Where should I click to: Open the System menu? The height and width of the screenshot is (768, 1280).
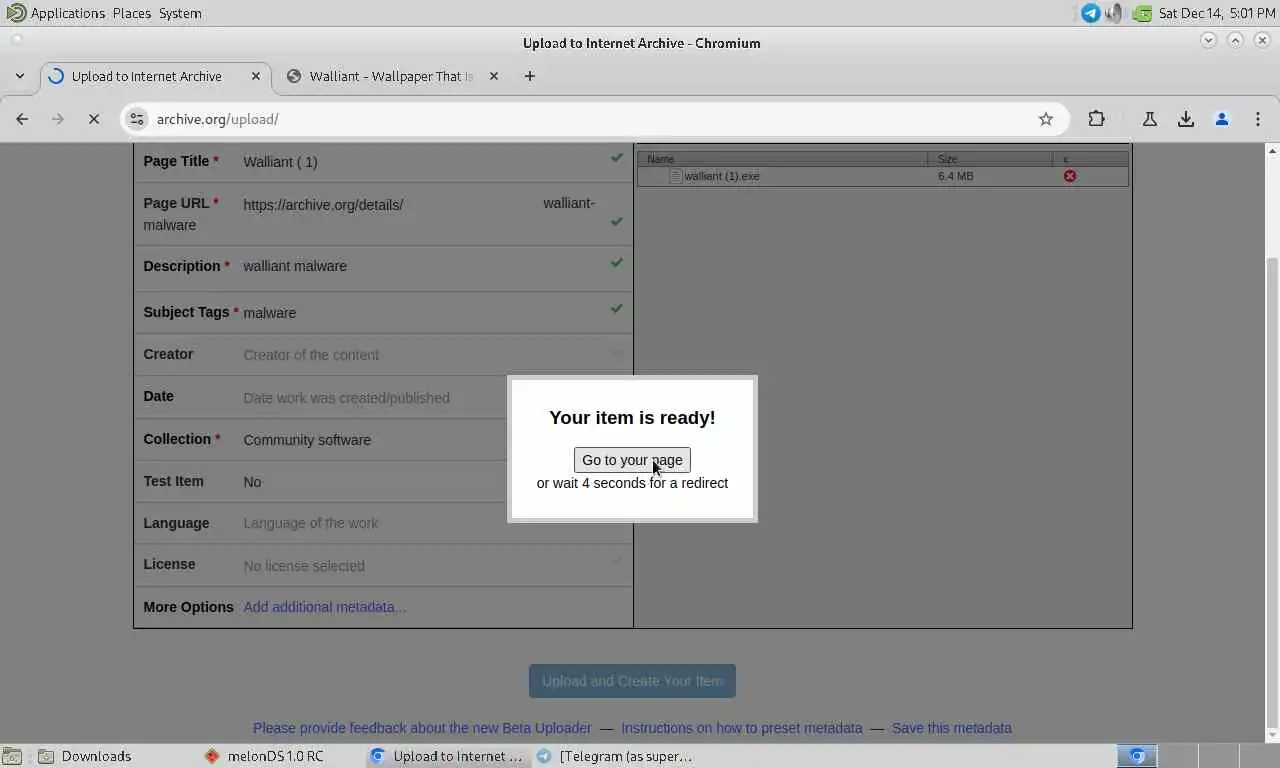coord(180,13)
